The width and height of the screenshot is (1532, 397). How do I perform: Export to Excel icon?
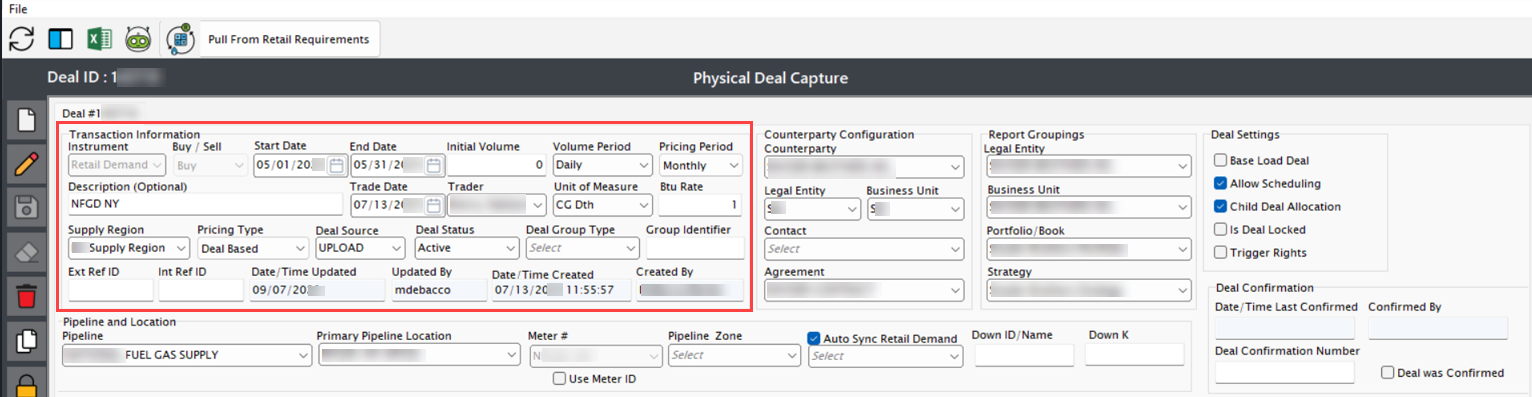pos(98,39)
